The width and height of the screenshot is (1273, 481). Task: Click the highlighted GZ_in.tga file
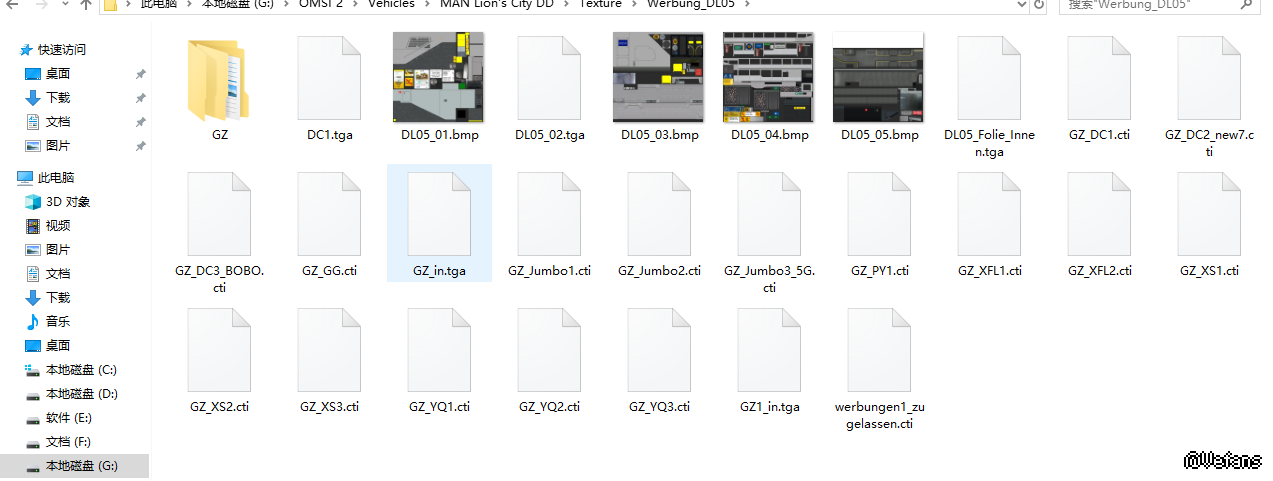[x=439, y=223]
